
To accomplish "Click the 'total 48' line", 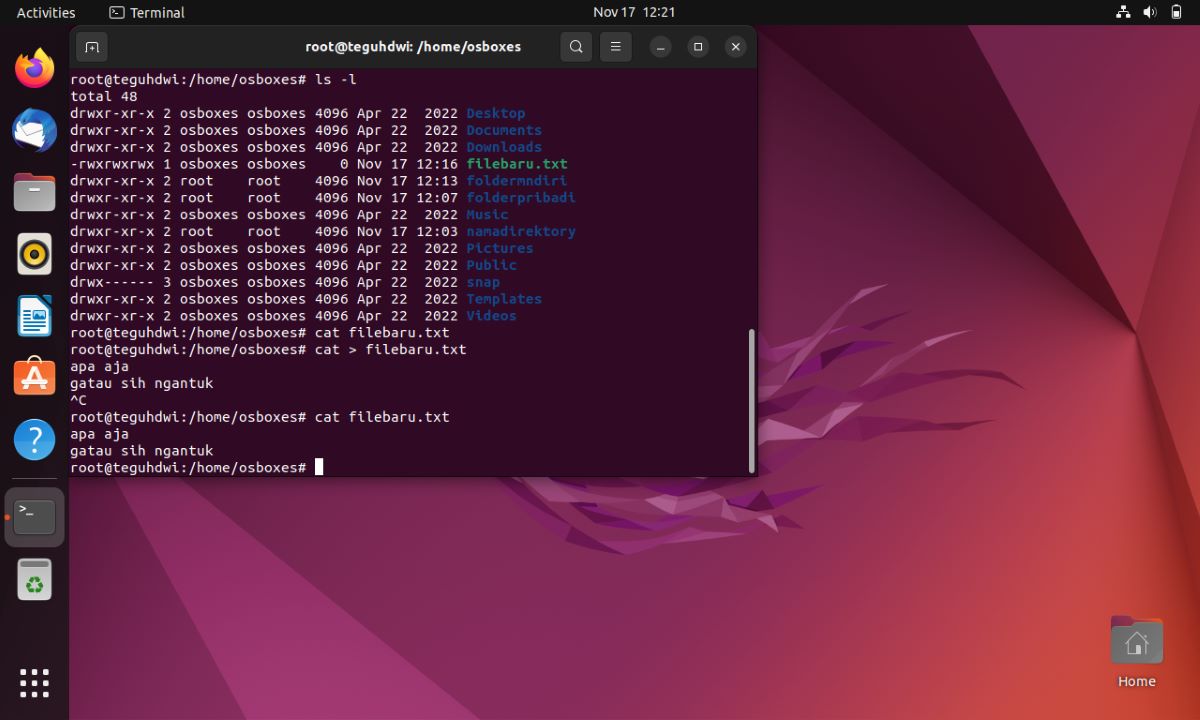I will click(x=104, y=96).
